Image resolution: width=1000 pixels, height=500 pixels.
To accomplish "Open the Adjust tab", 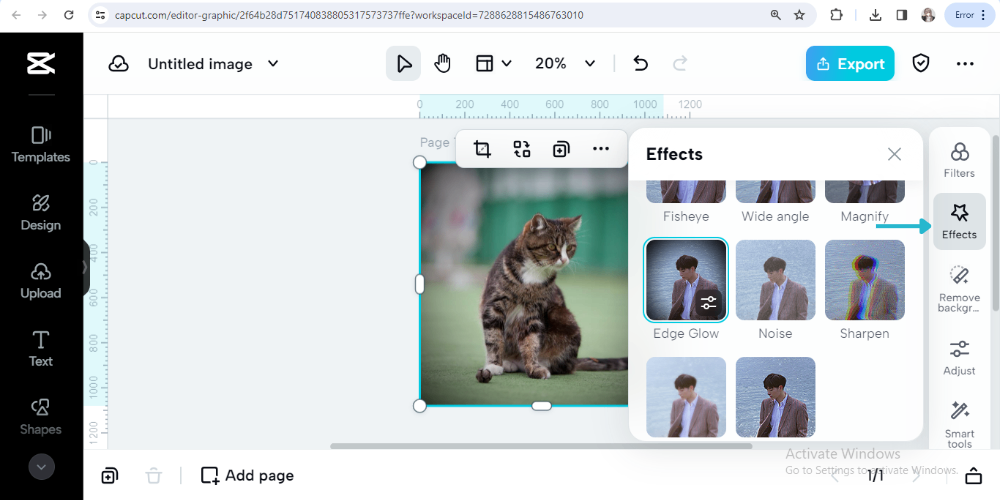I will point(959,357).
